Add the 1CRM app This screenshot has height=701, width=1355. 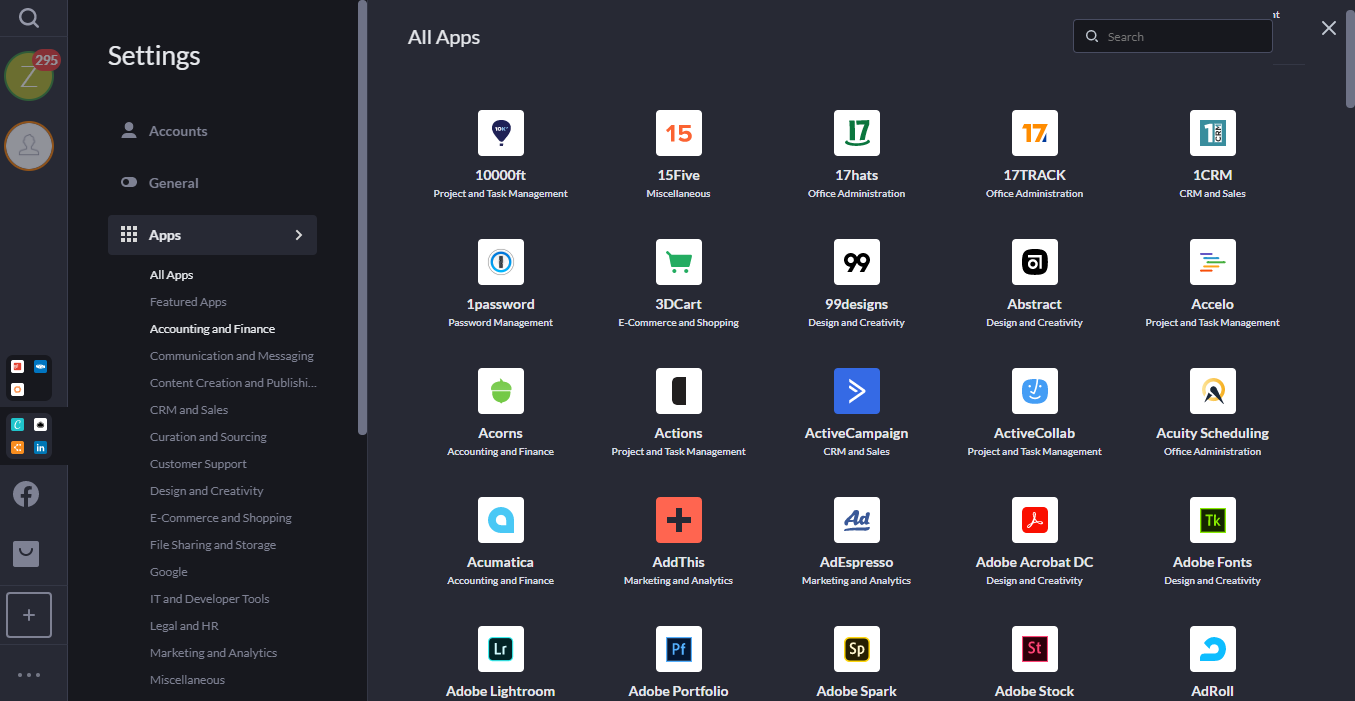click(x=1213, y=133)
